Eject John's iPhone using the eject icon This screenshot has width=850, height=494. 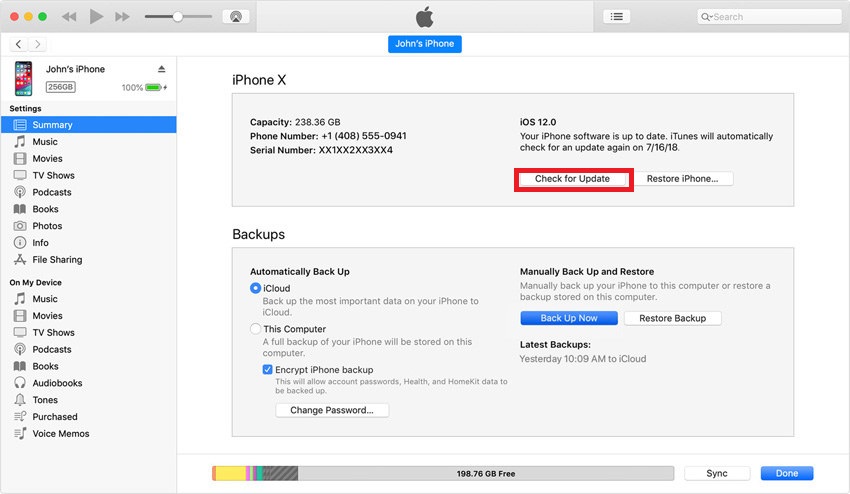(x=162, y=69)
